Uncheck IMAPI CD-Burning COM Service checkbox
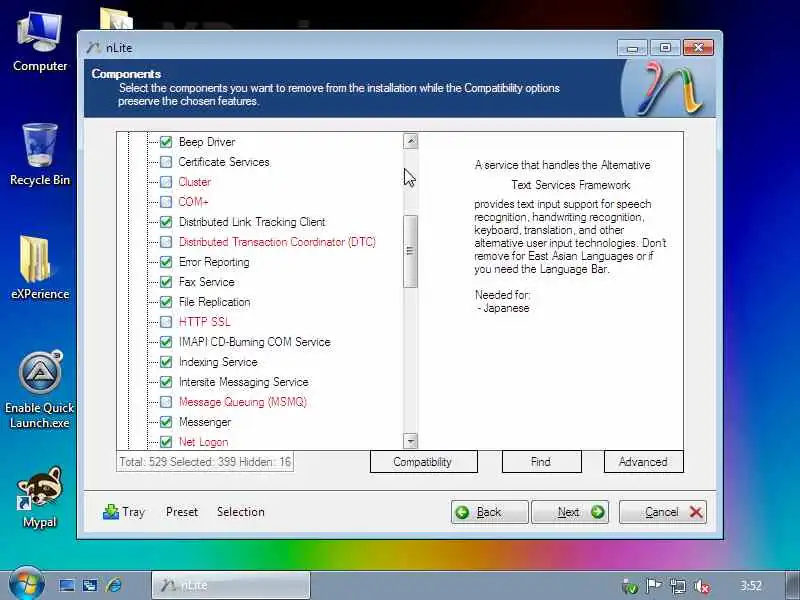Image resolution: width=800 pixels, height=600 pixels. pos(166,342)
